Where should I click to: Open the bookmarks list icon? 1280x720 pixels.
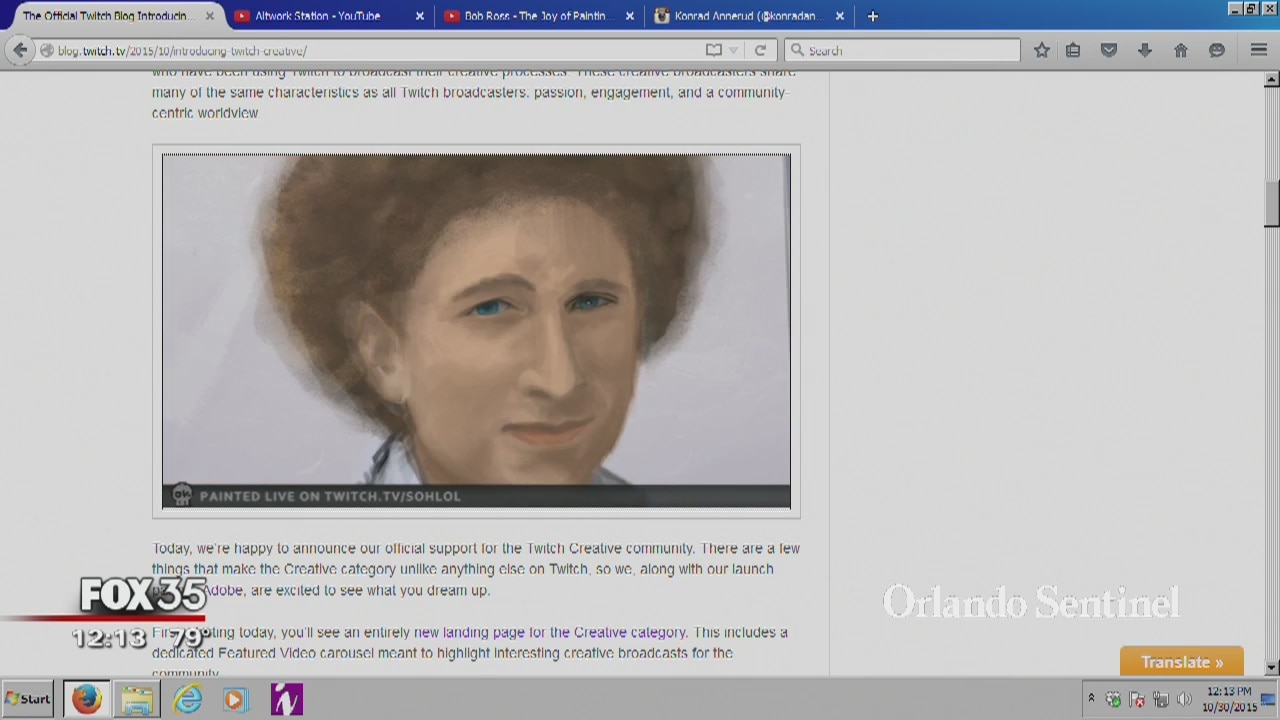click(x=1073, y=50)
